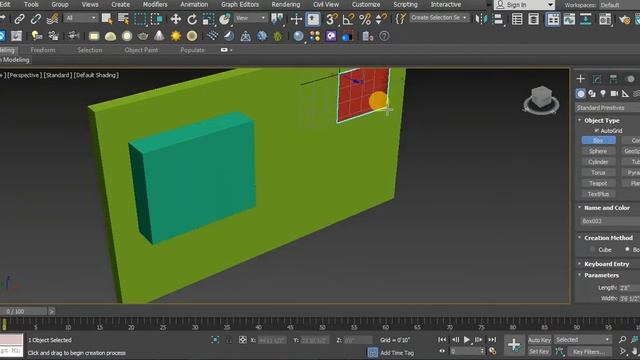Open reference coordinate View dropdown
This screenshot has height=360, width=640.
(x=251, y=18)
